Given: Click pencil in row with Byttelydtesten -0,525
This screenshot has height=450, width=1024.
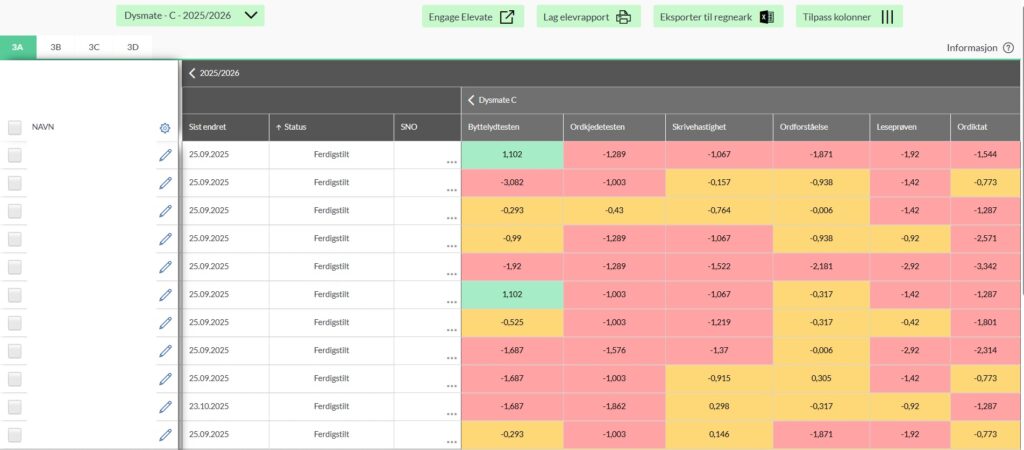Looking at the screenshot, I should point(165,323).
